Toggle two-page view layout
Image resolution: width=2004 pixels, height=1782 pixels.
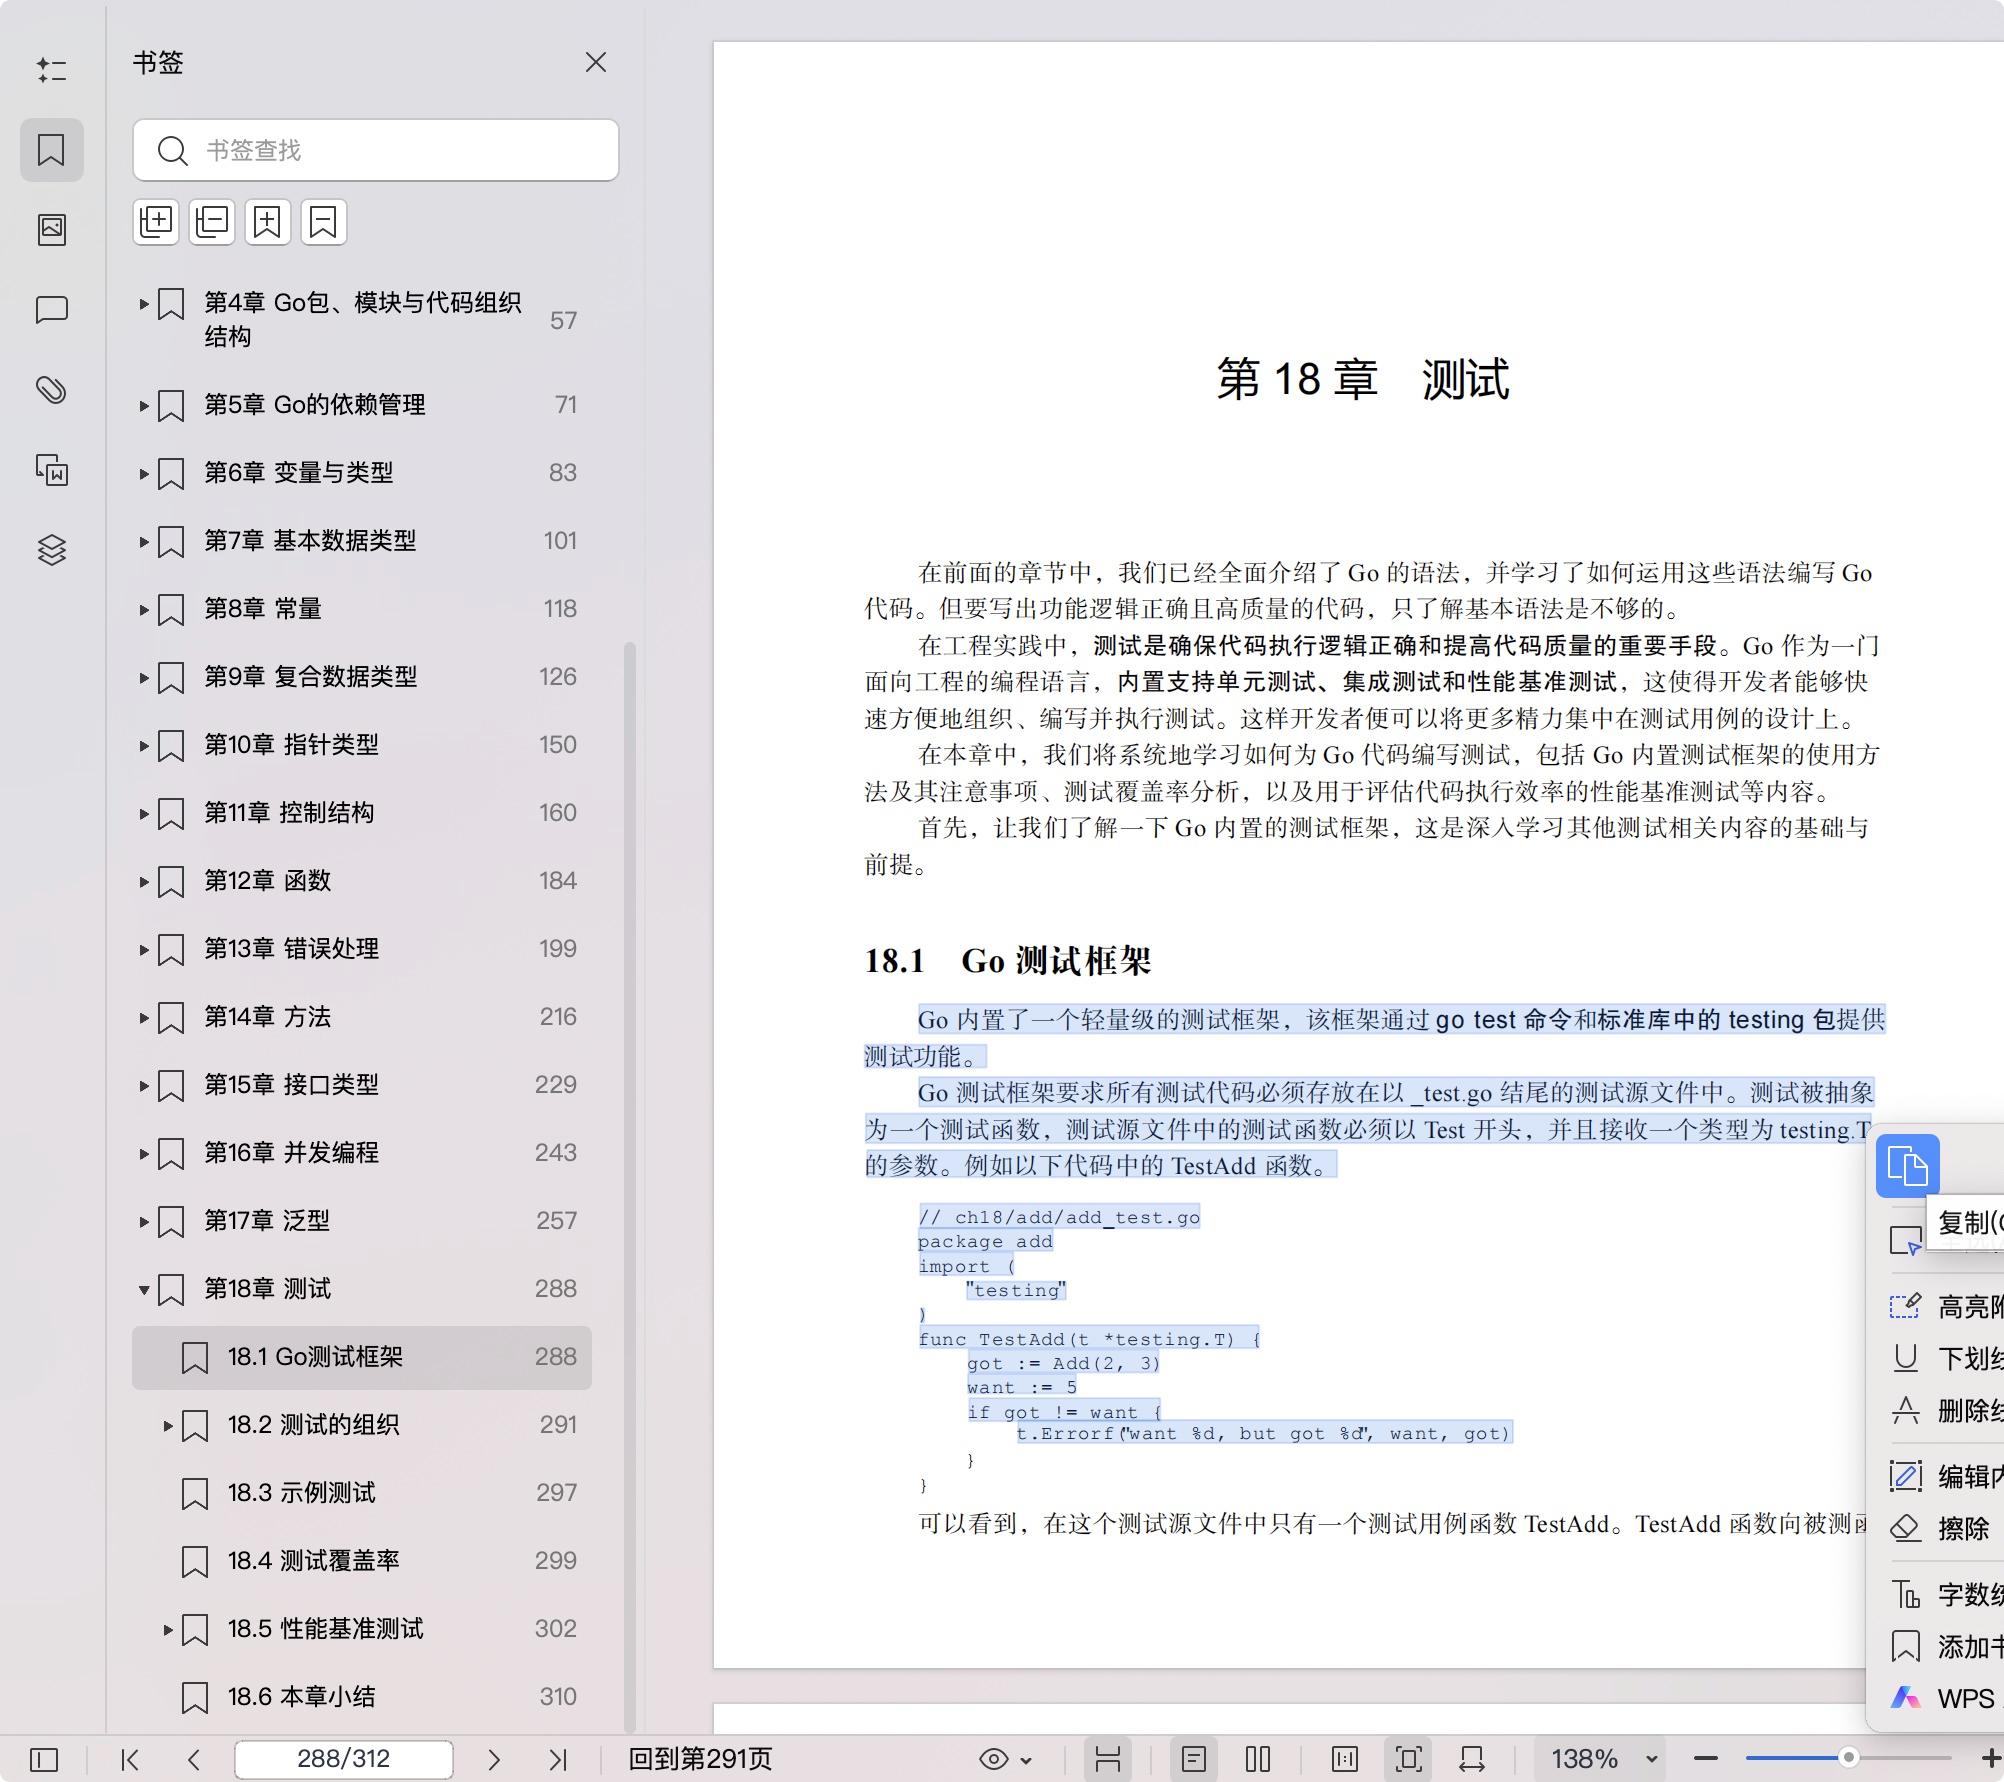click(1258, 1759)
